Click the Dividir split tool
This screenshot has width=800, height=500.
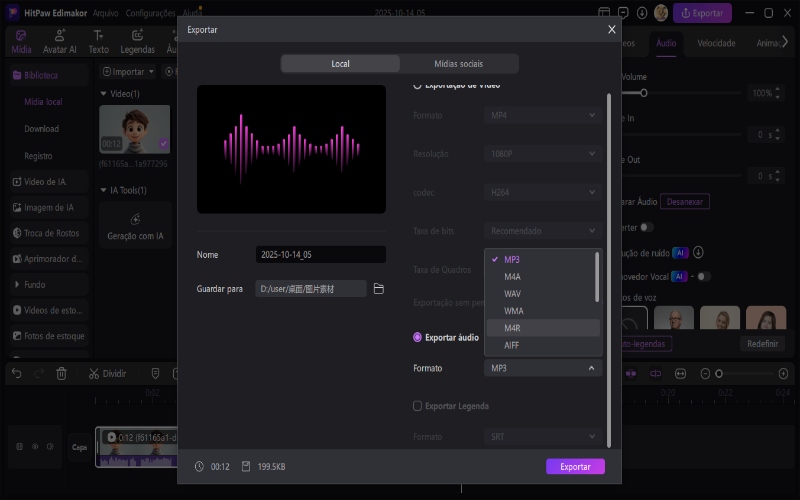[107, 373]
